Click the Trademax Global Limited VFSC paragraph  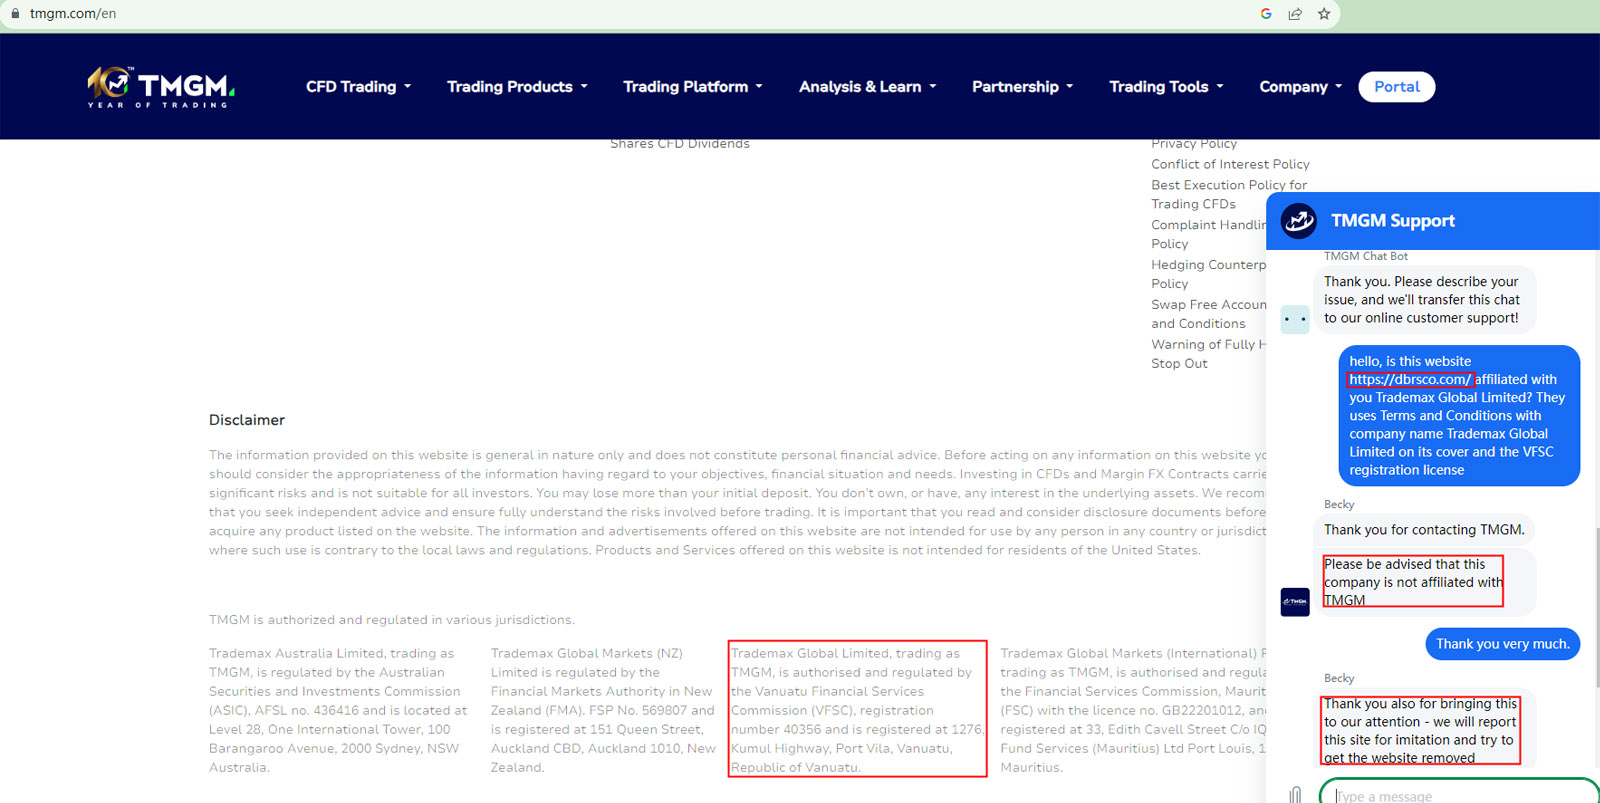click(857, 710)
